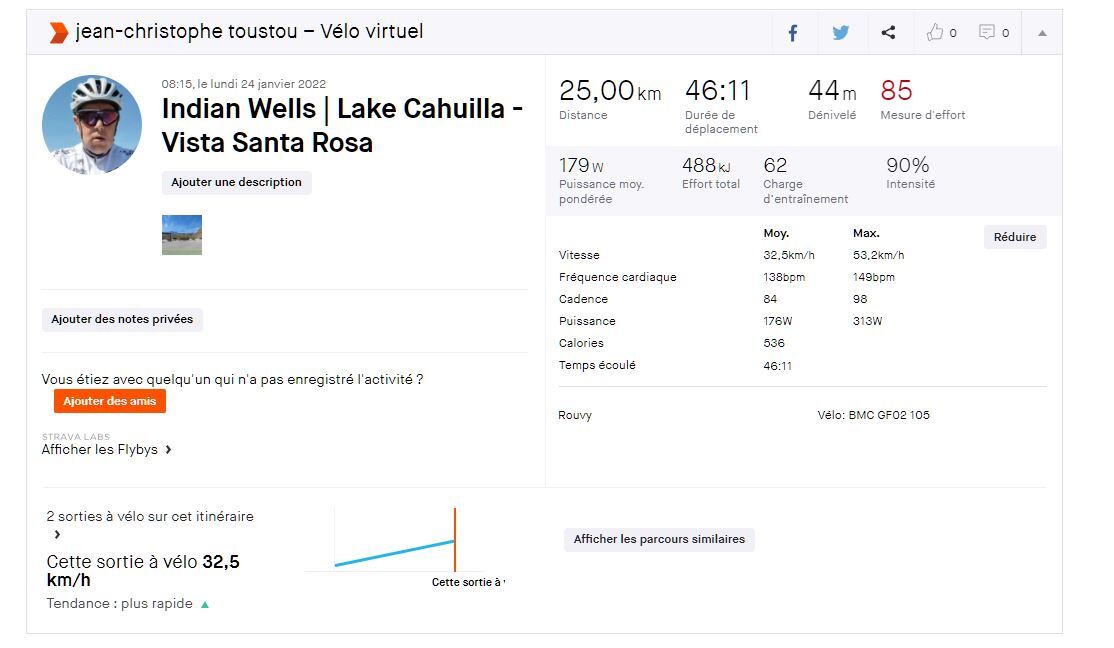The image size is (1114, 648).
Task: Click Afficher les parcours similaires
Action: (659, 539)
